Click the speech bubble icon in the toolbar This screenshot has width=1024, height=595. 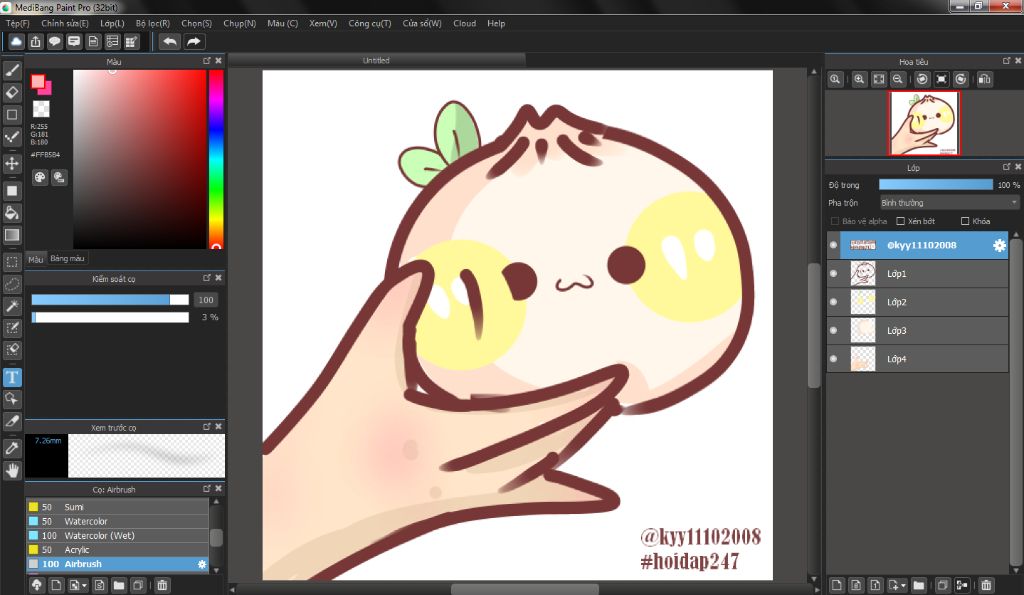[55, 42]
